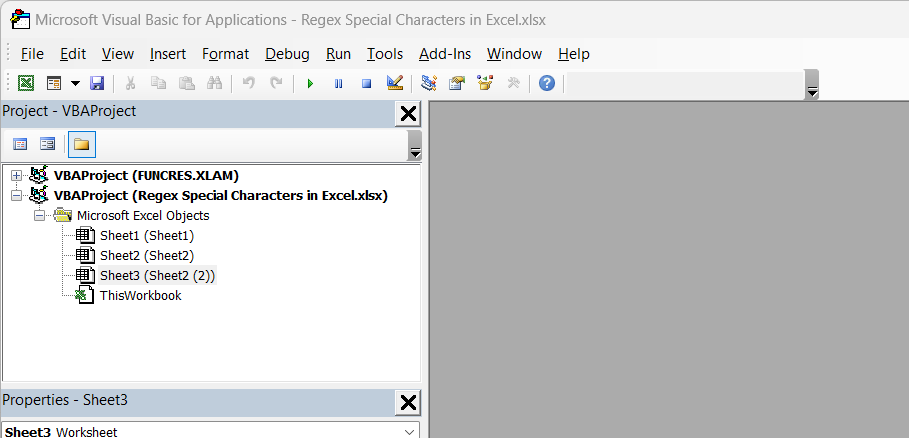Open the Properties Window toolbar icon
This screenshot has width=909, height=438.
[457, 83]
